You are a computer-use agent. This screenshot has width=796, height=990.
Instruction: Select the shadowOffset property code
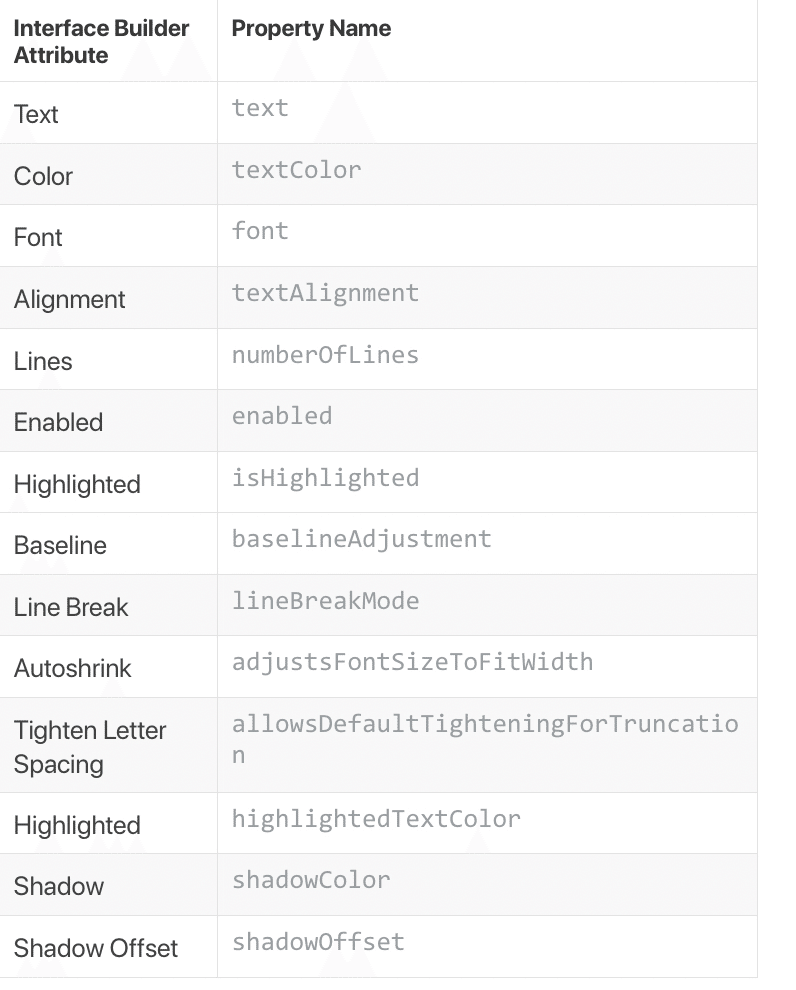(318, 942)
